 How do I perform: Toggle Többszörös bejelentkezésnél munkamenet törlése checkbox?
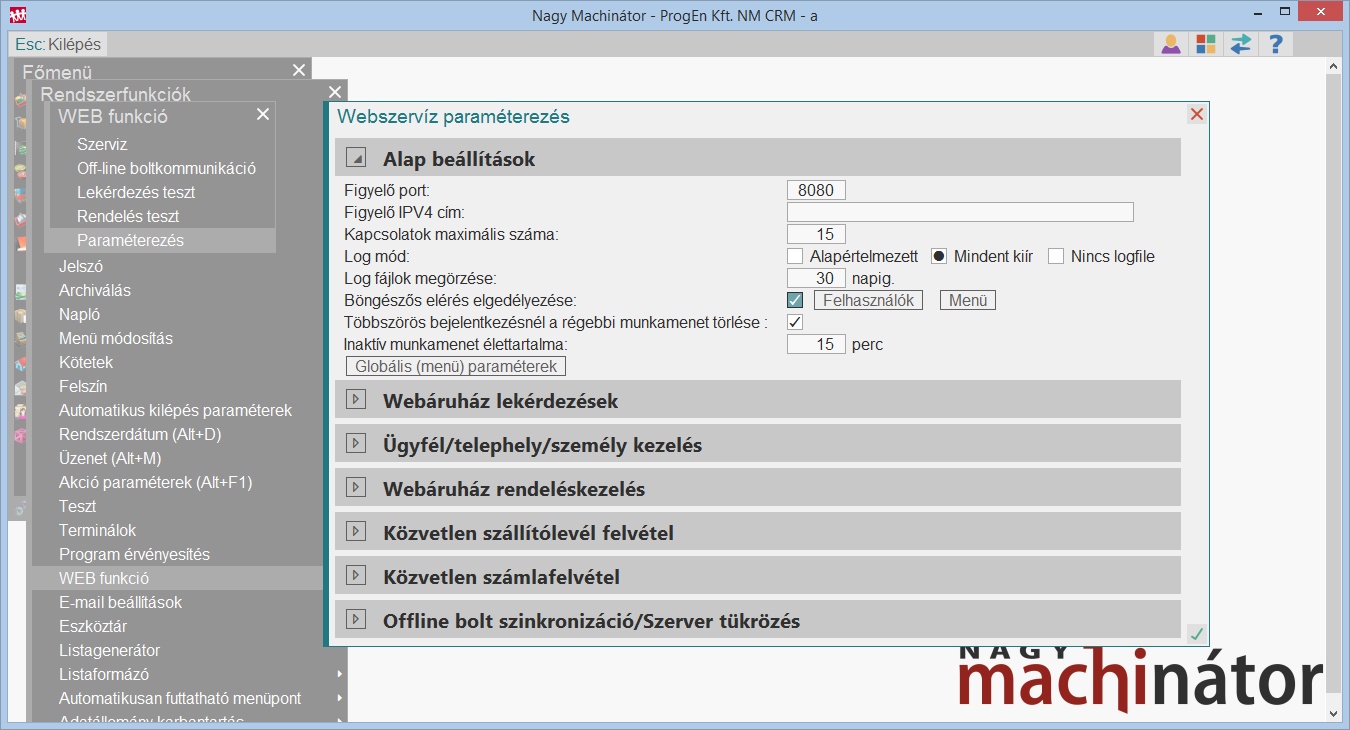[x=795, y=322]
